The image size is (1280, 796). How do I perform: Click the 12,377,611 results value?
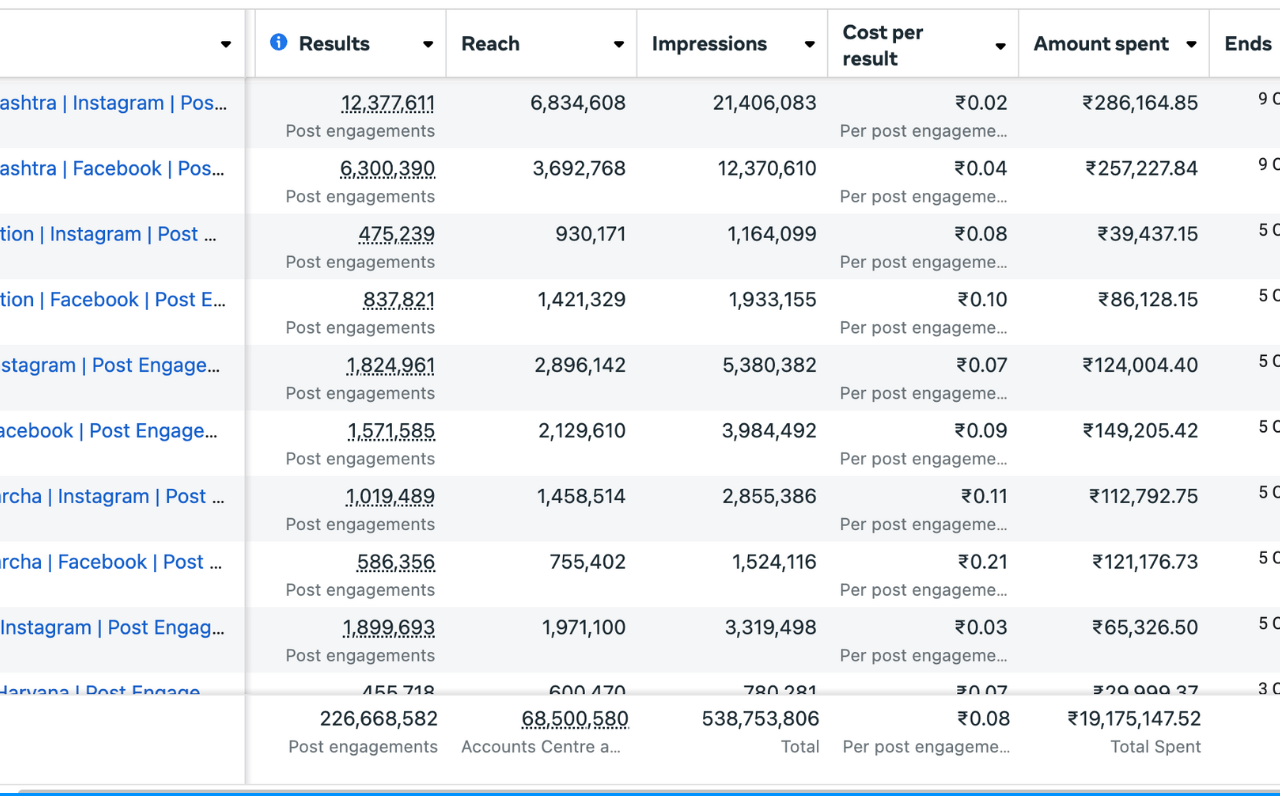[x=387, y=103]
